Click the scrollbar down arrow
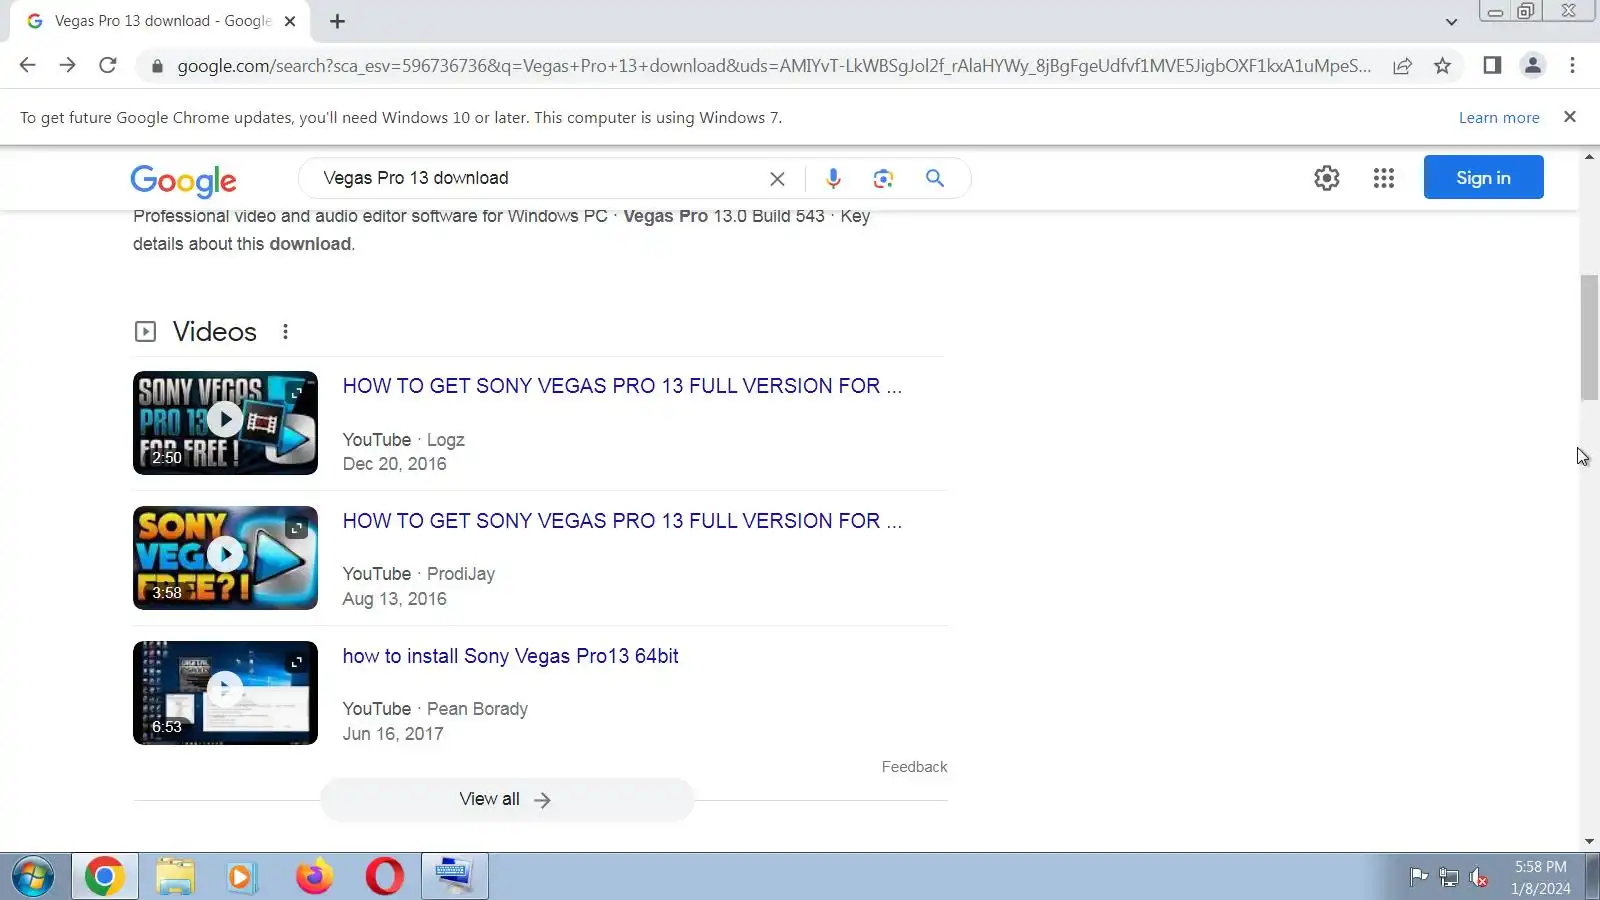1600x900 pixels. point(1589,842)
